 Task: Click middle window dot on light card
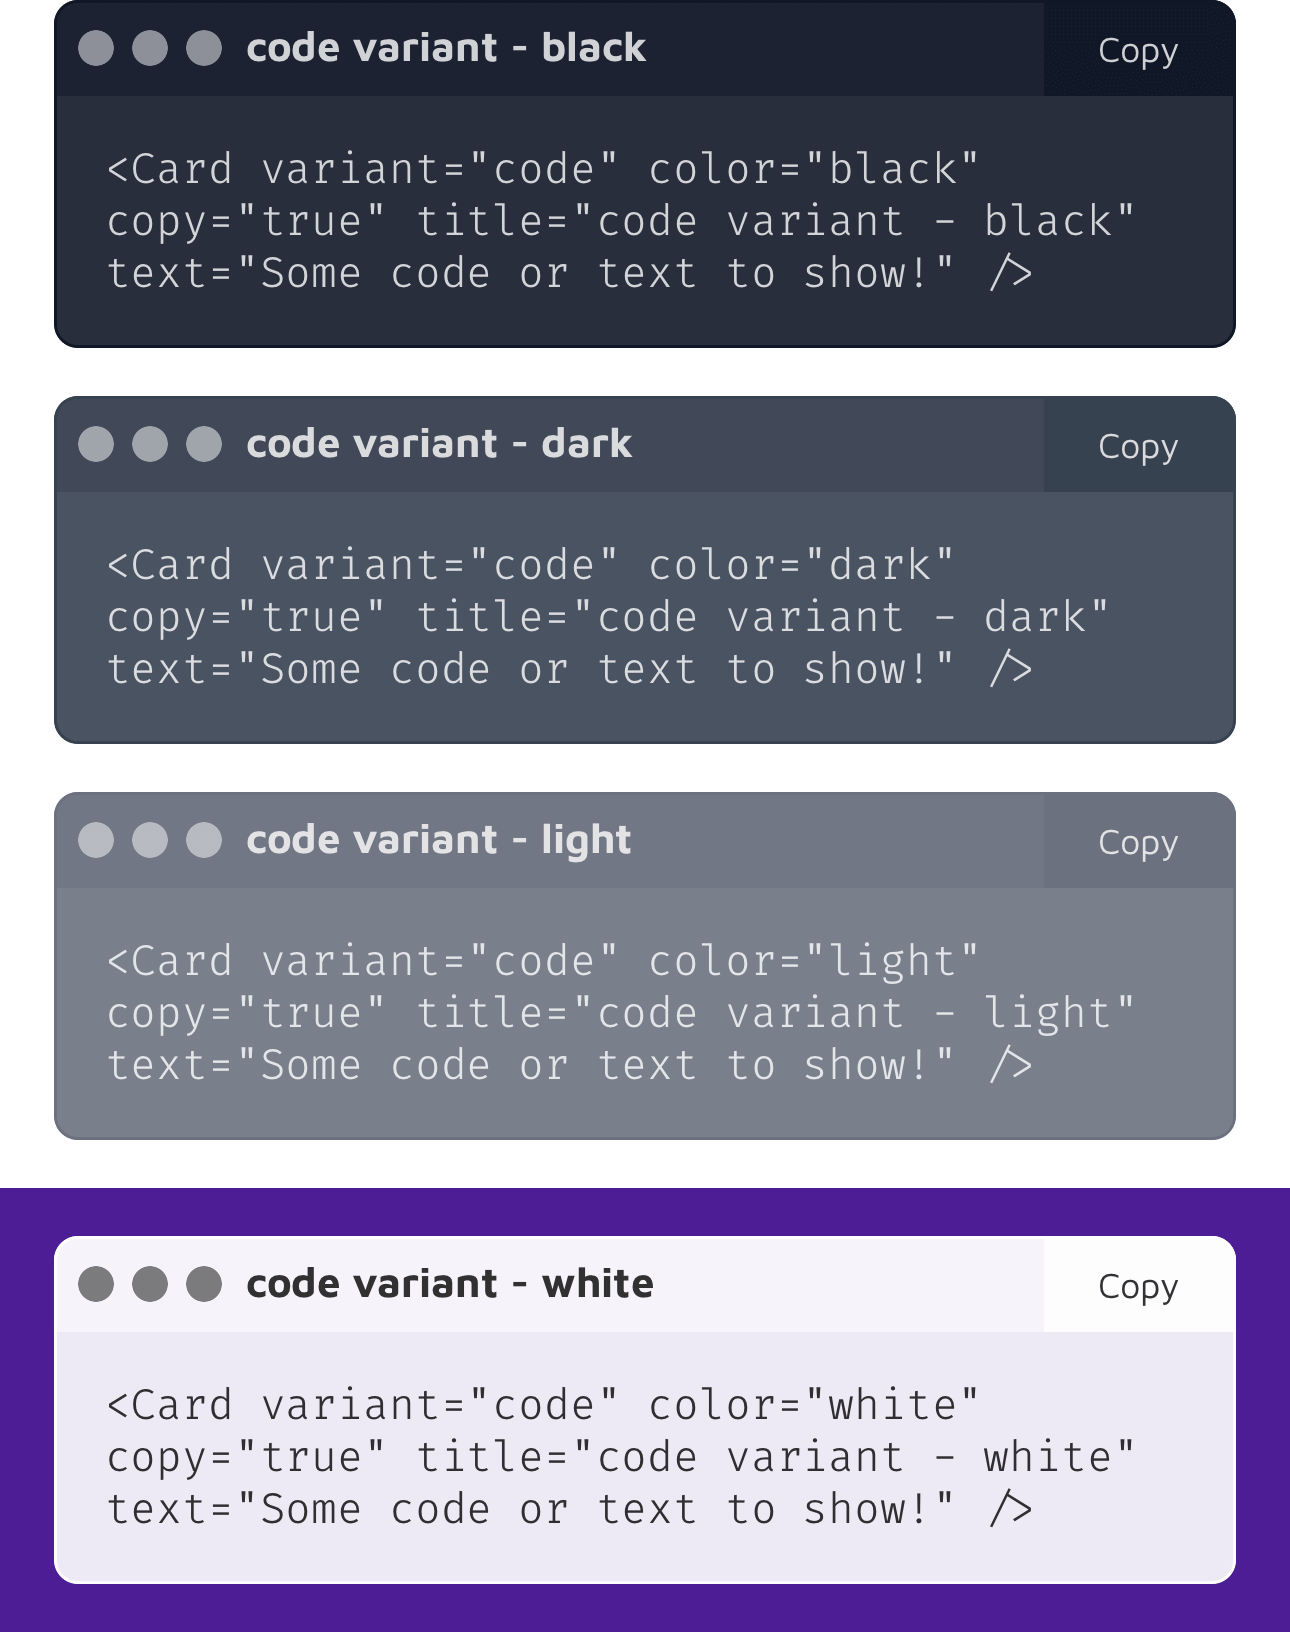pyautogui.click(x=150, y=840)
